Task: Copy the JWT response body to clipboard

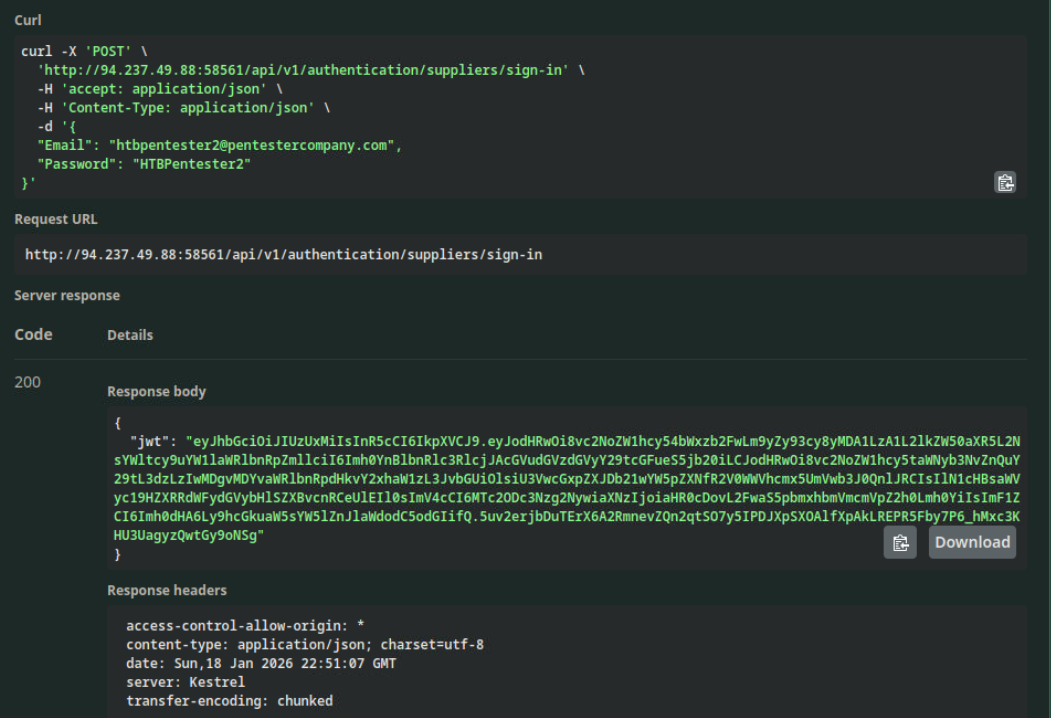Action: (900, 542)
